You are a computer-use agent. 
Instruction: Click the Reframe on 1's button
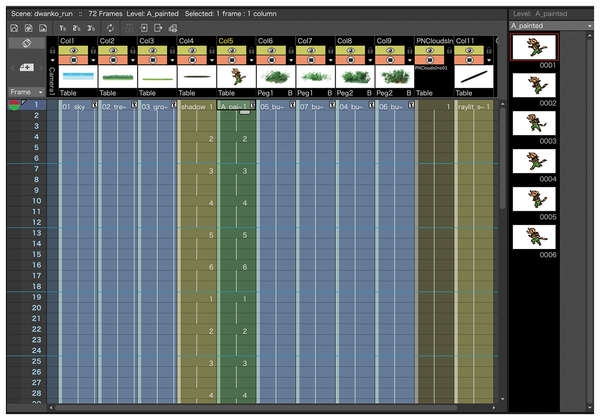63,27
